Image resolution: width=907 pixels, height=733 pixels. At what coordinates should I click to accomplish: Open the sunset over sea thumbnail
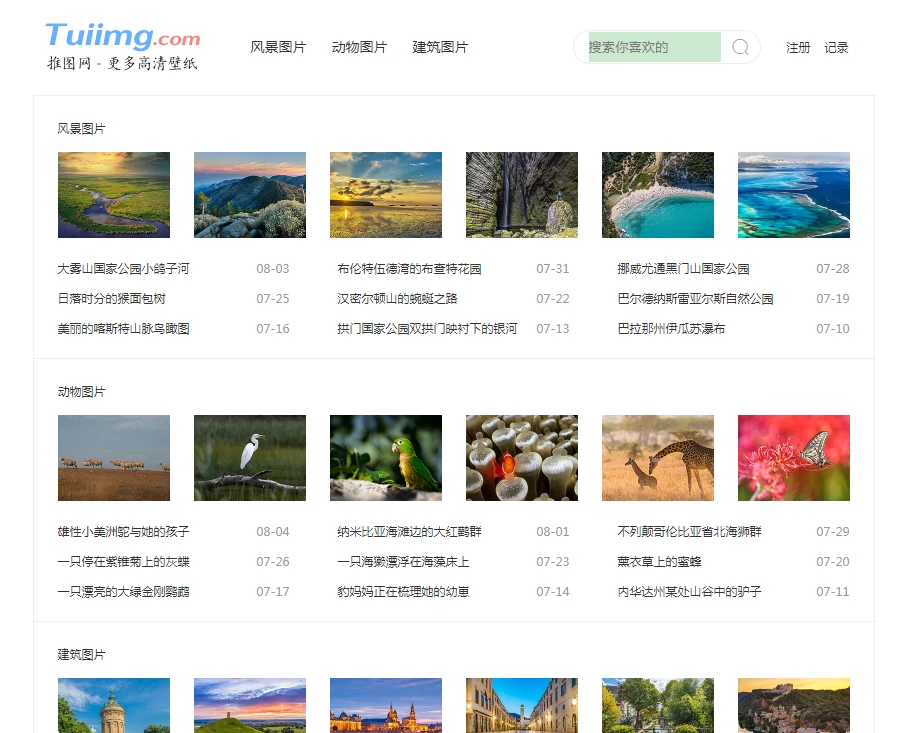point(386,195)
